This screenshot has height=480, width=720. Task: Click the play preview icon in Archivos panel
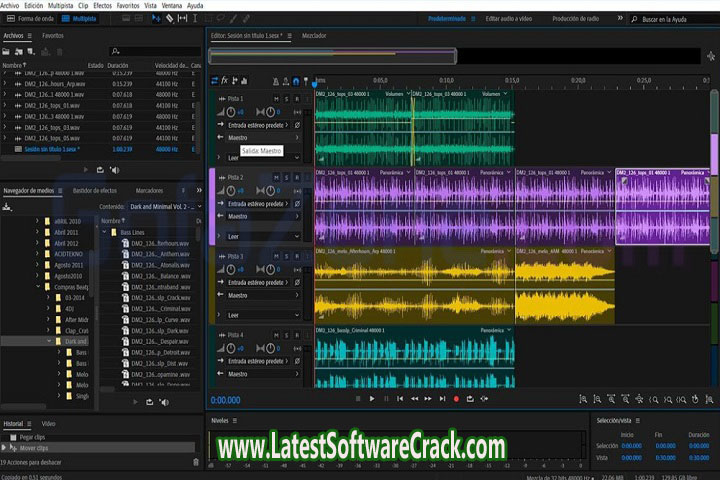(x=86, y=170)
